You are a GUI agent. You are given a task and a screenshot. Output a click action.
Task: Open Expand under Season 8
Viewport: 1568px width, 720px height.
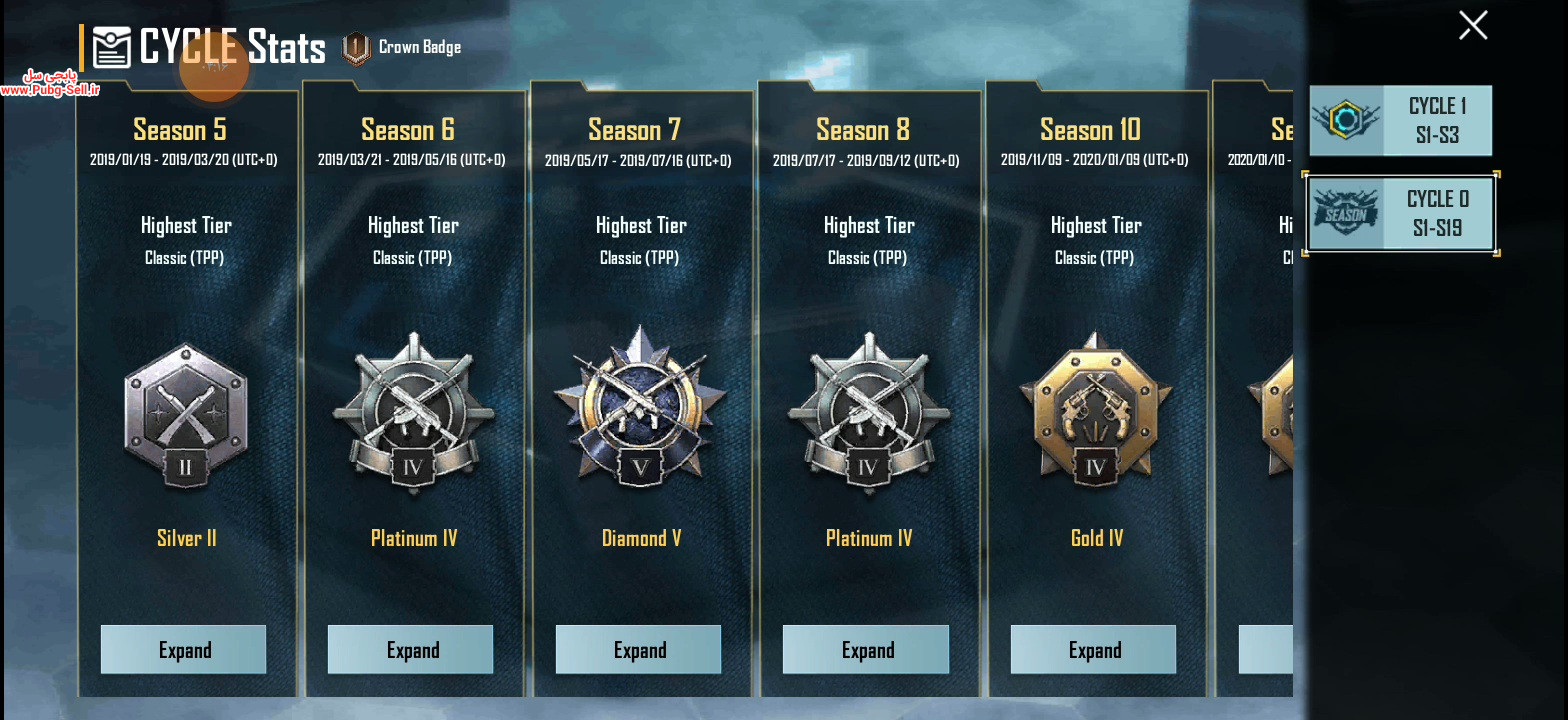point(866,650)
